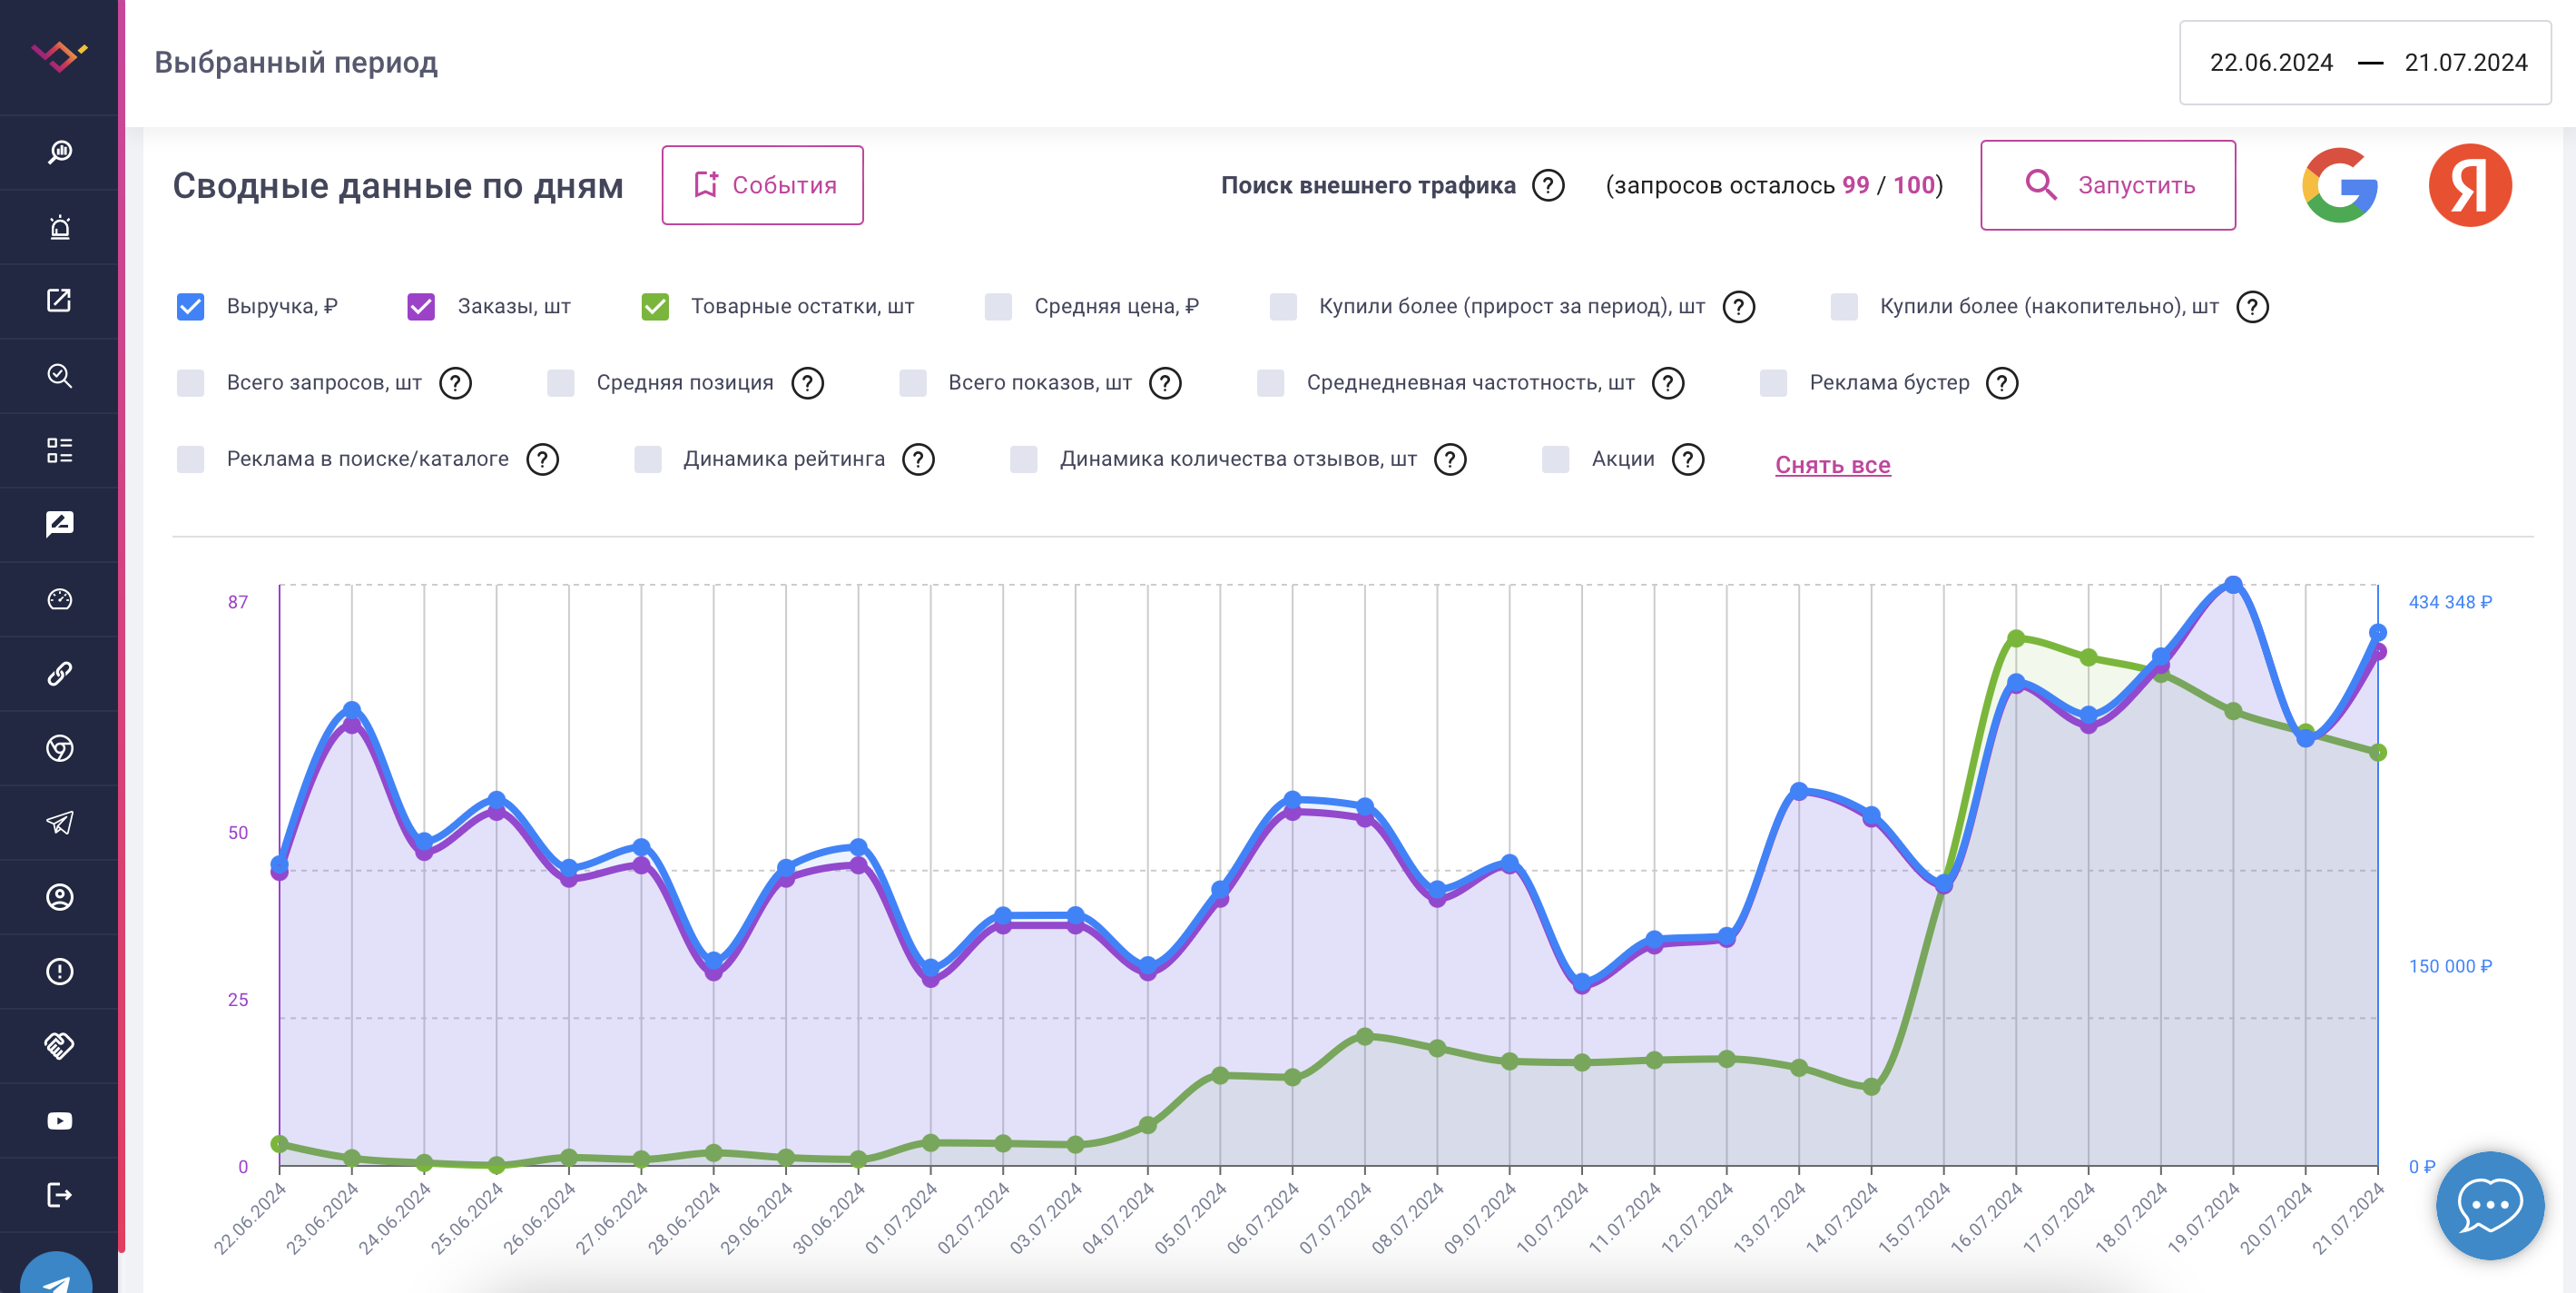
Task: Show help for Динамика рейтинга
Action: click(918, 460)
